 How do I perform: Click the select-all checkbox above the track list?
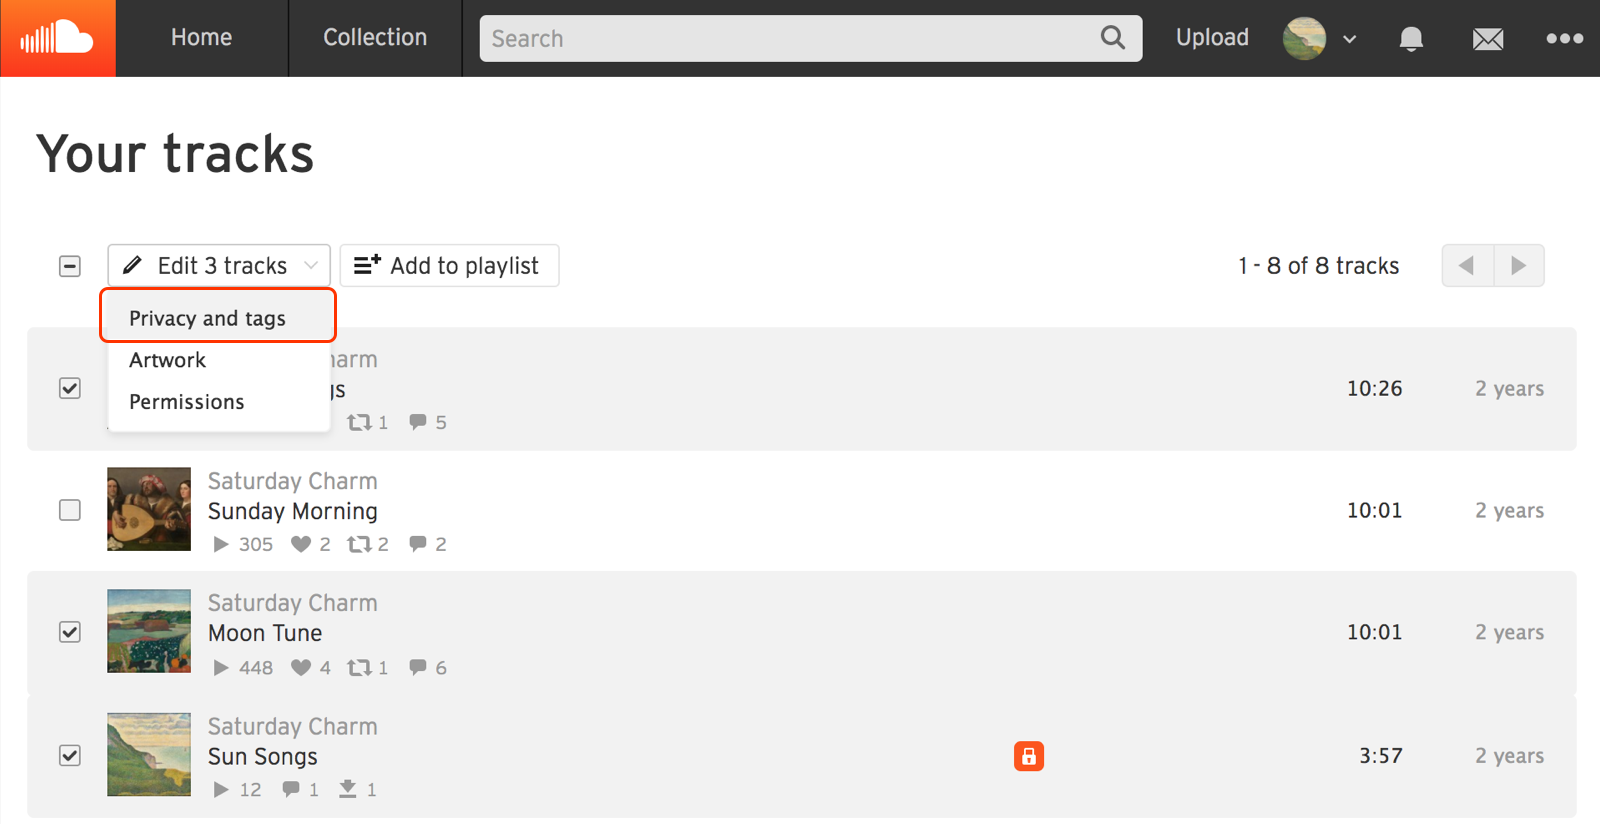(69, 266)
